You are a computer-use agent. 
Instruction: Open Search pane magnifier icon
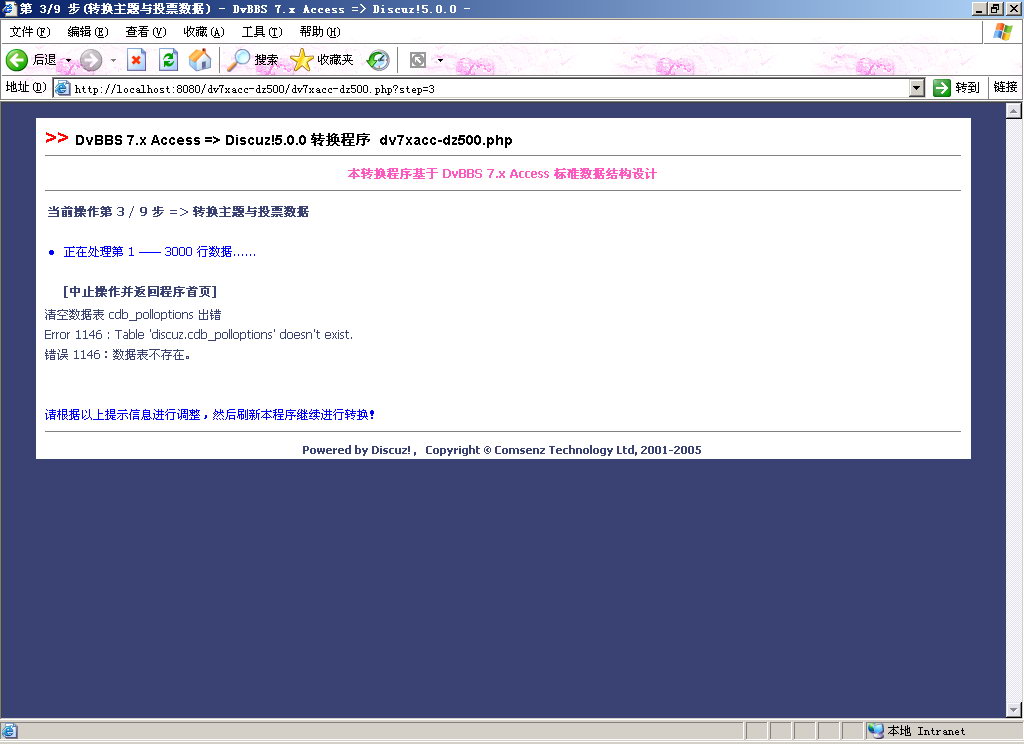(x=238, y=60)
